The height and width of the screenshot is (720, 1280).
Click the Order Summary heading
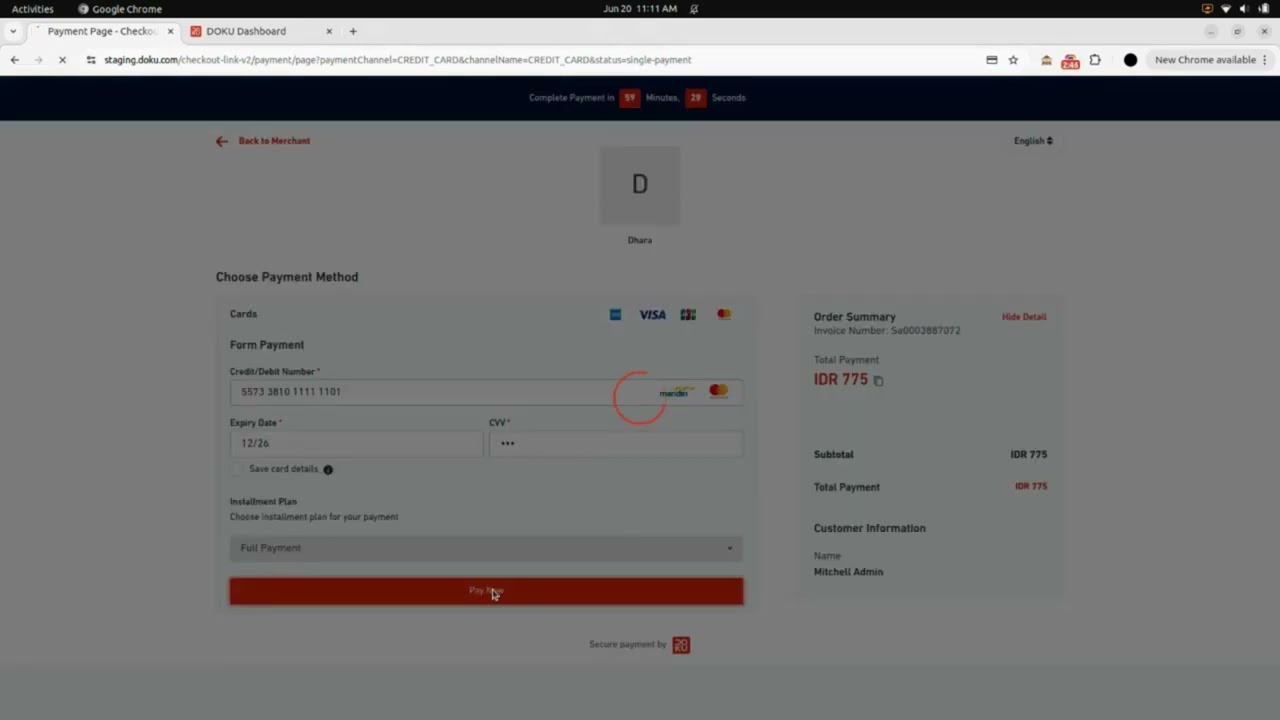tap(855, 317)
